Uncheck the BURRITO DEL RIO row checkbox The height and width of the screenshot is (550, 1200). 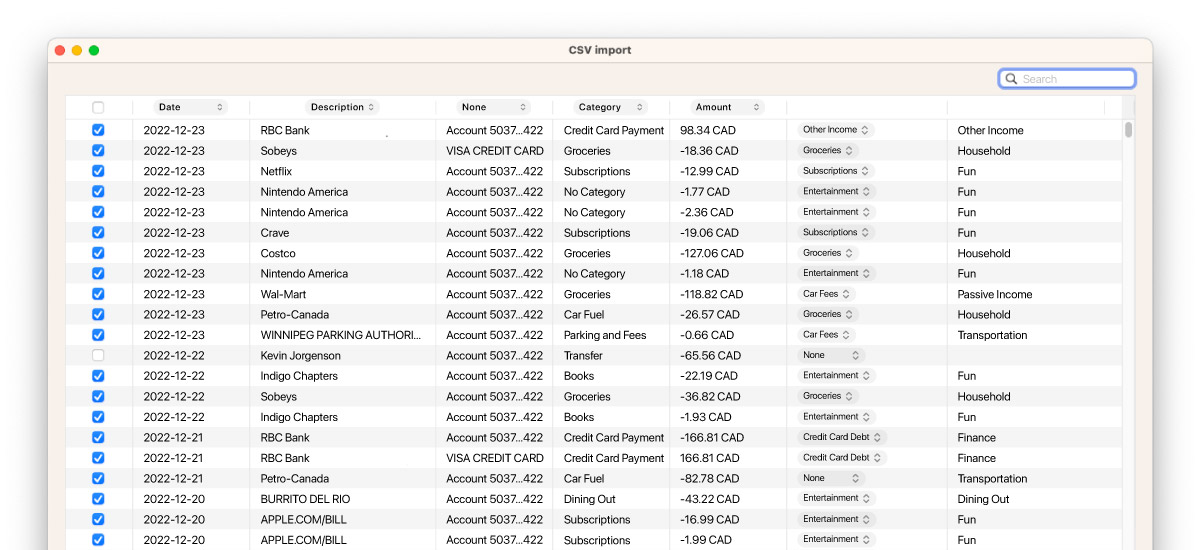98,499
